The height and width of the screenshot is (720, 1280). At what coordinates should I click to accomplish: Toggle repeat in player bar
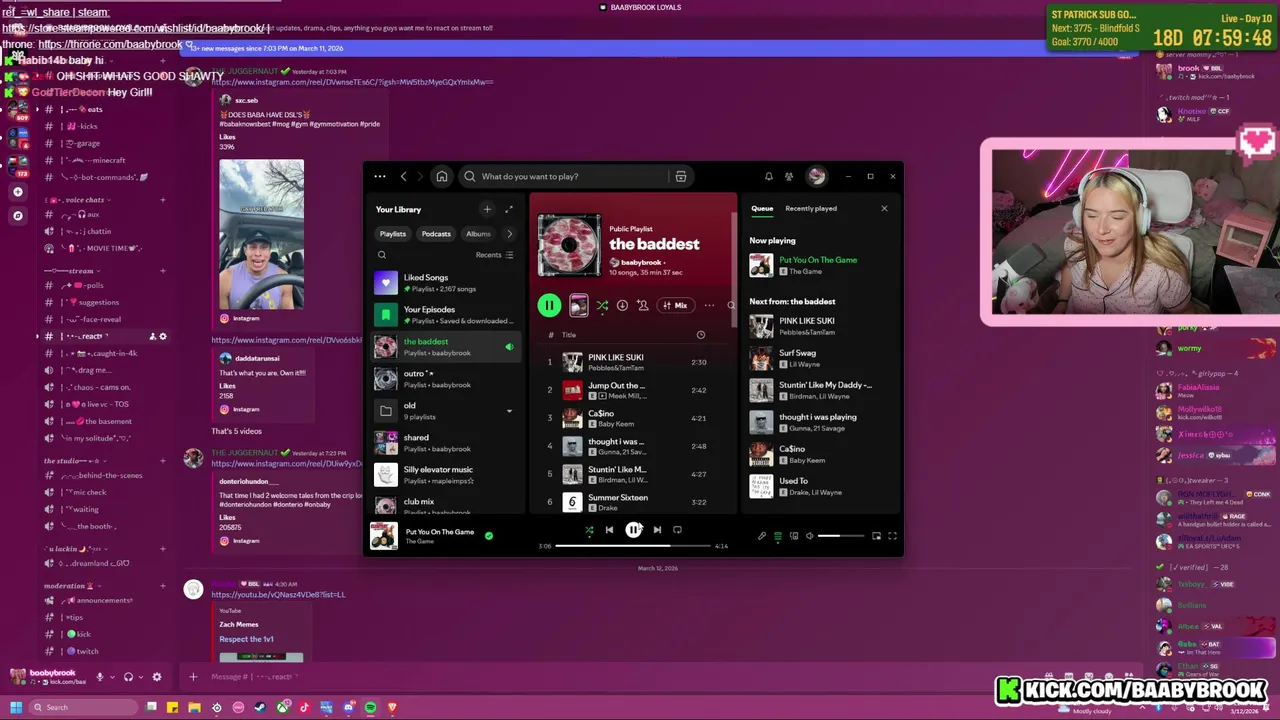coord(677,530)
